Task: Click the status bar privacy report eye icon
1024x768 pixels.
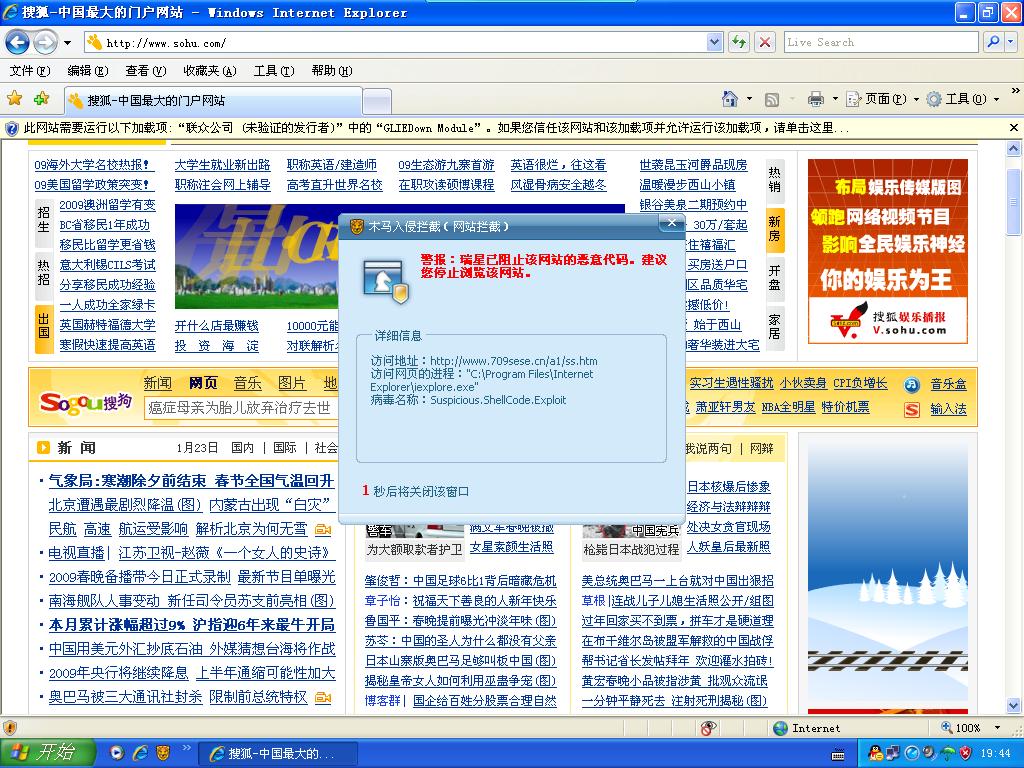Action: pos(708,728)
